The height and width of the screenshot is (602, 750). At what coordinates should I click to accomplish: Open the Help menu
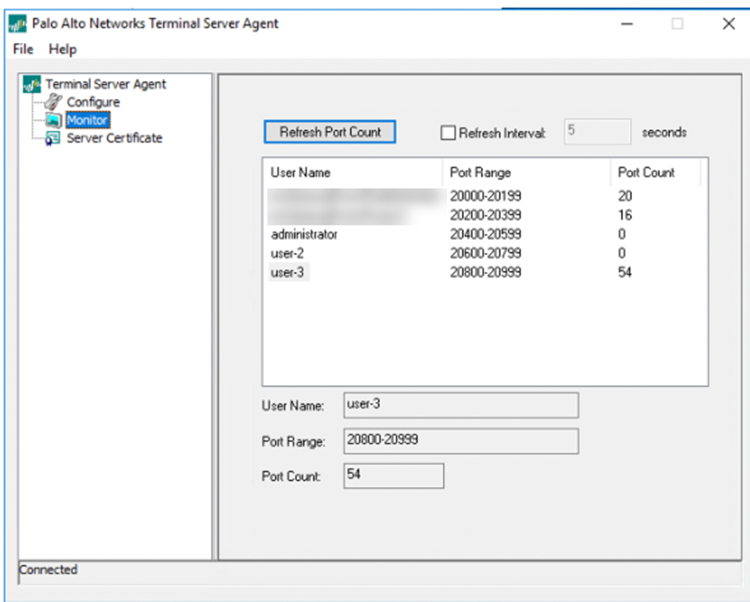click(62, 49)
